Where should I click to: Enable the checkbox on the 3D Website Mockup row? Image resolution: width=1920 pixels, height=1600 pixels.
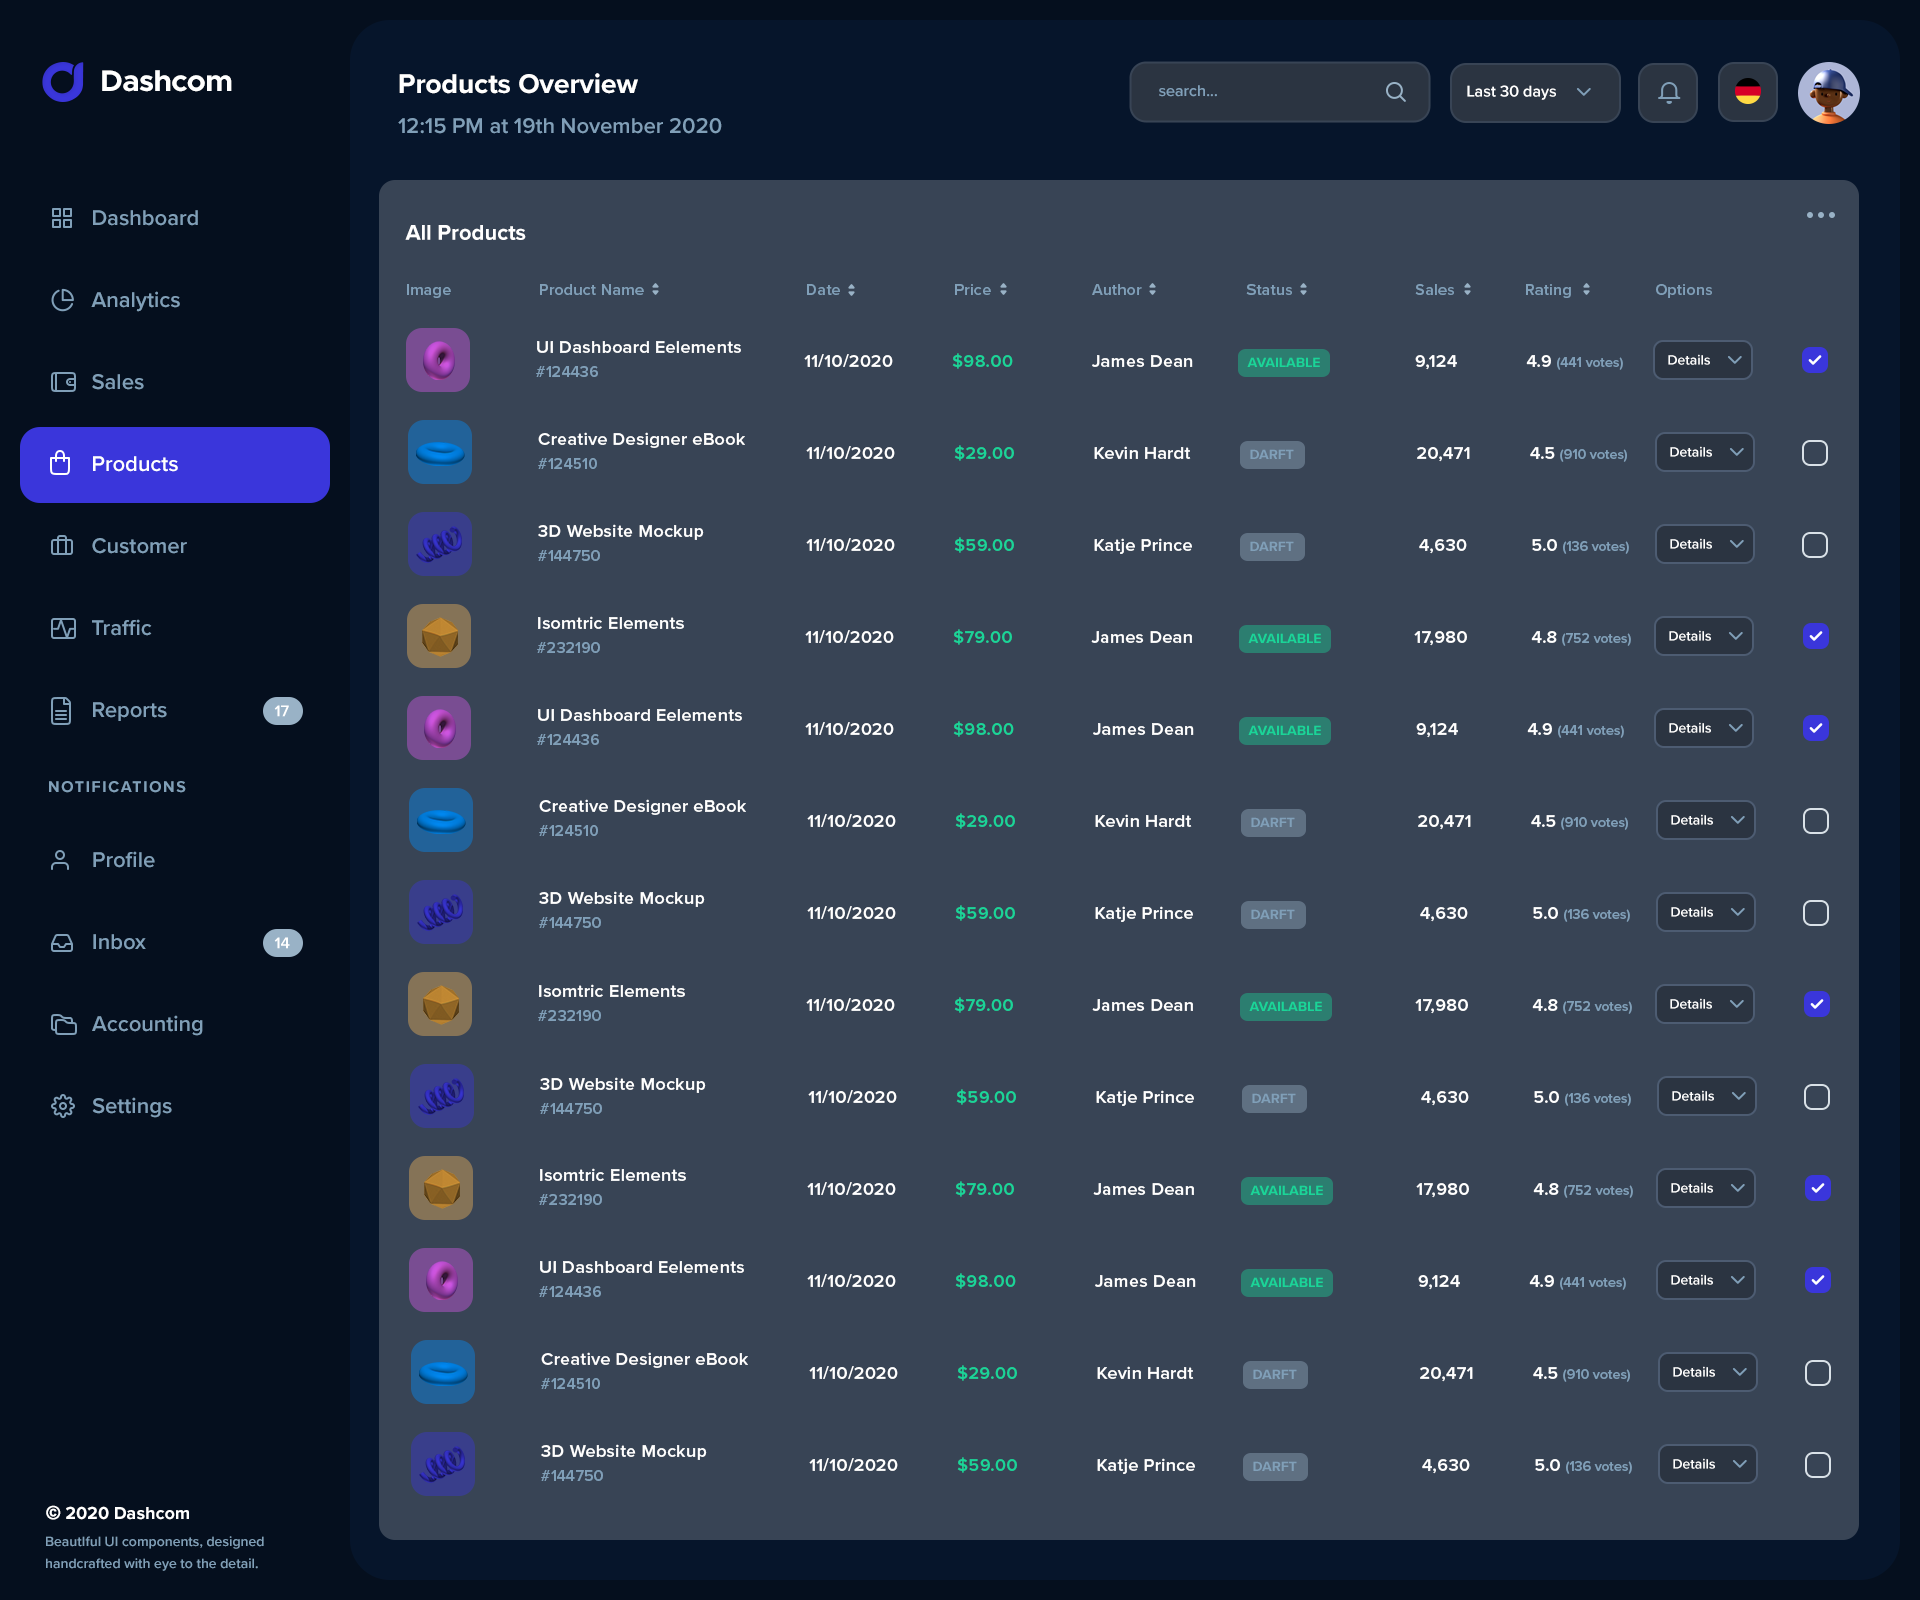[x=1815, y=545]
